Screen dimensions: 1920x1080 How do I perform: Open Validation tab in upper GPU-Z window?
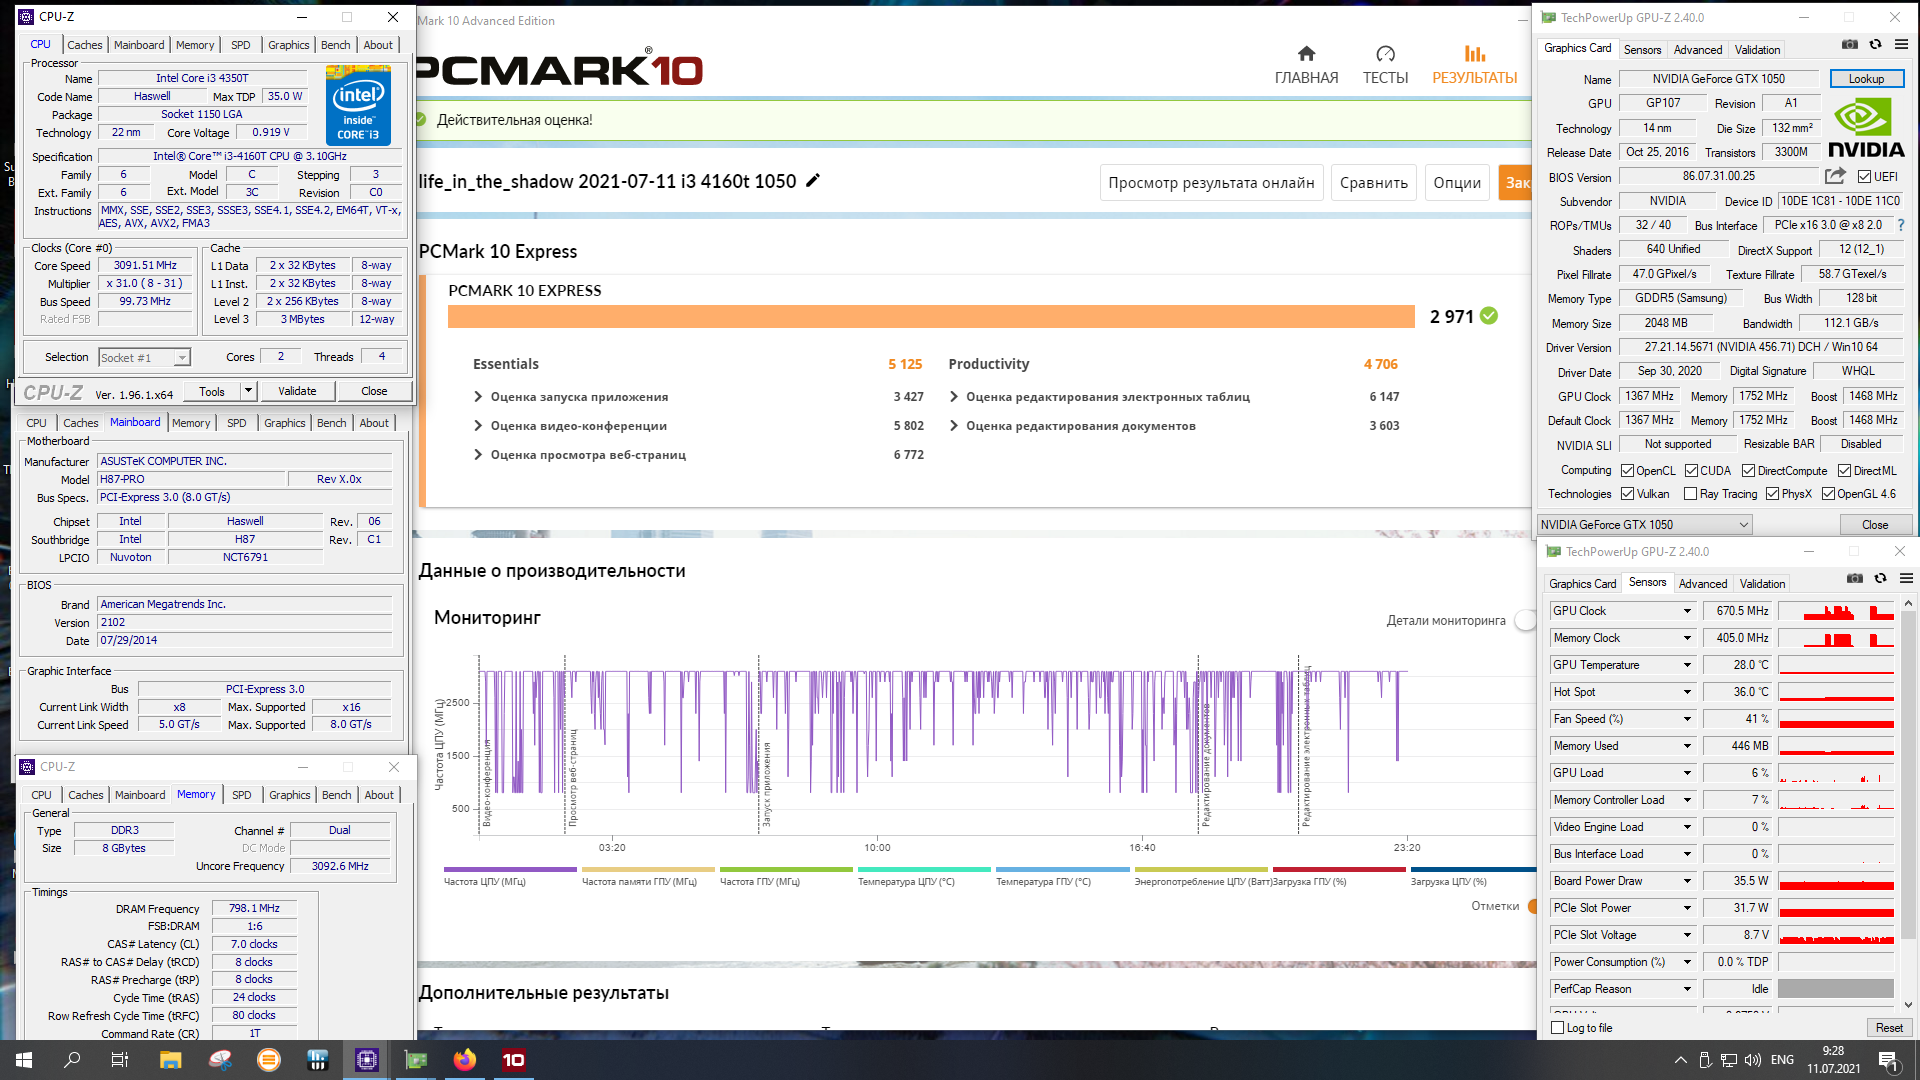[x=1757, y=50]
